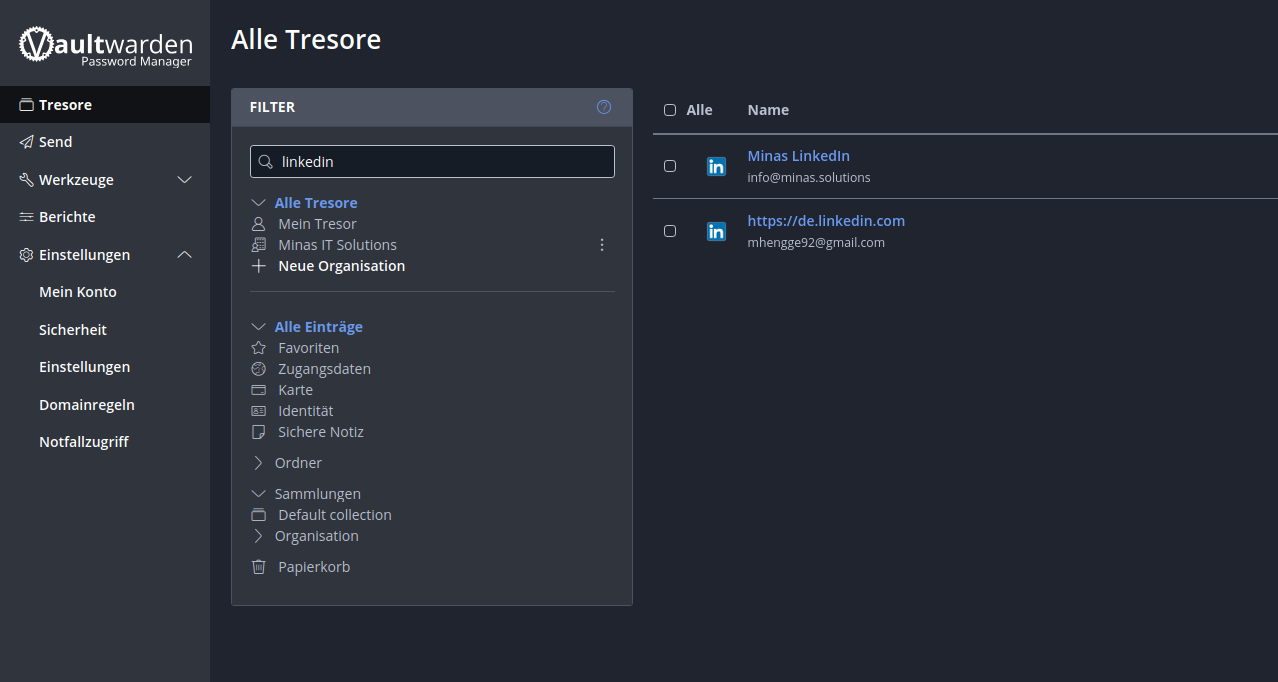Click Neue Organisation
This screenshot has width=1278, height=682.
pos(342,266)
